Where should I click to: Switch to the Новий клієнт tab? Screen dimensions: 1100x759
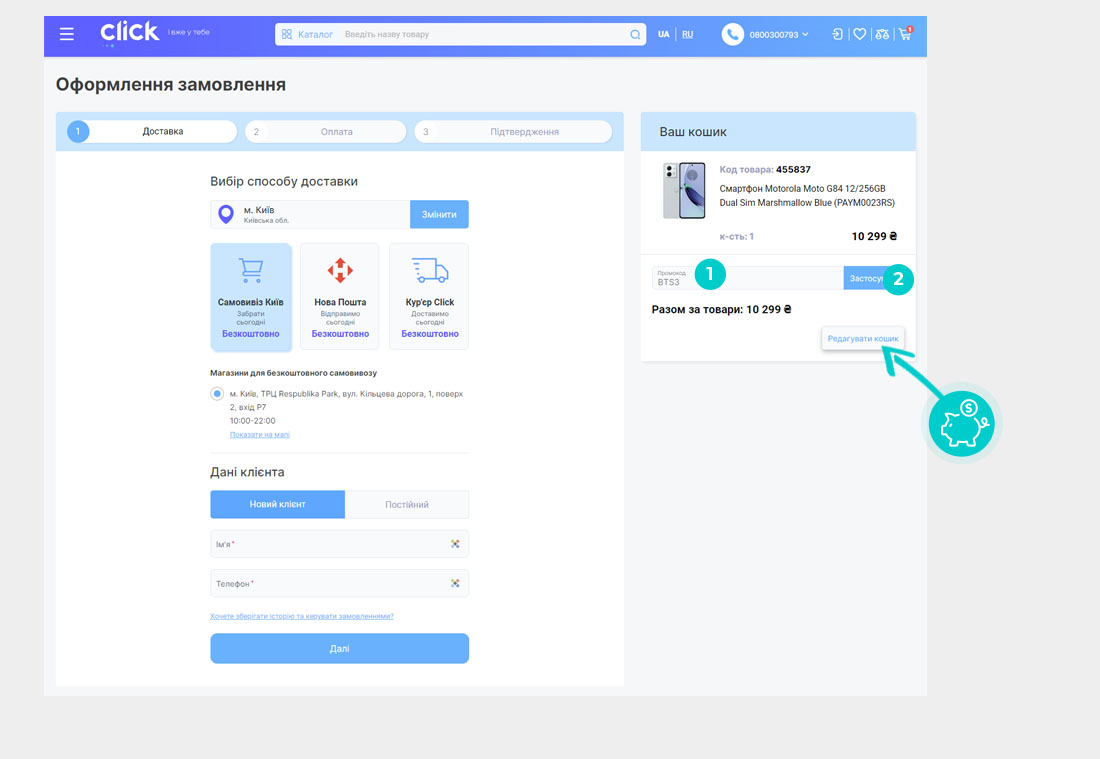[x=277, y=504]
